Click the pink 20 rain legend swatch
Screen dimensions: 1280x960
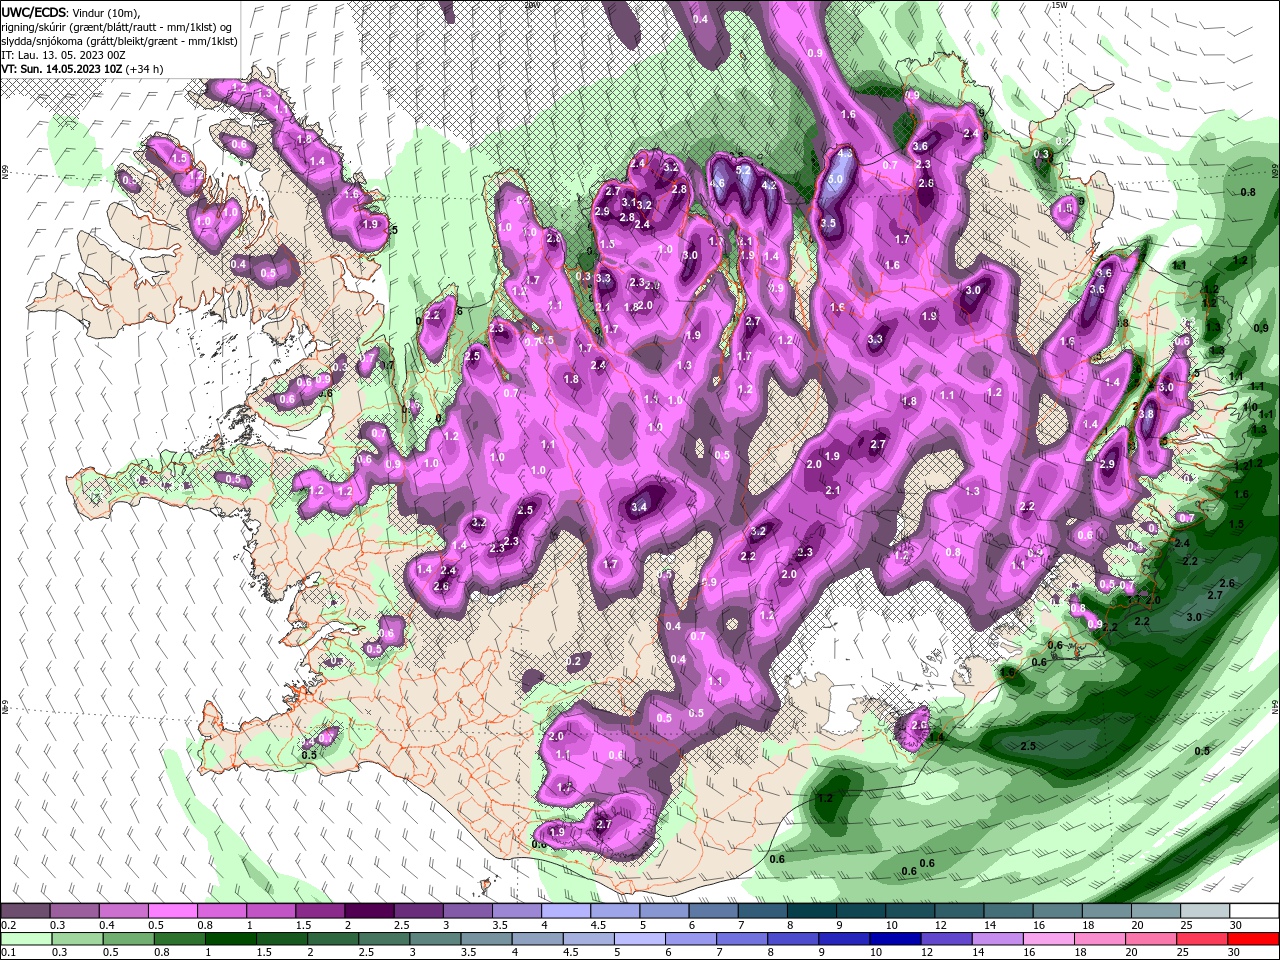[x=1152, y=939]
